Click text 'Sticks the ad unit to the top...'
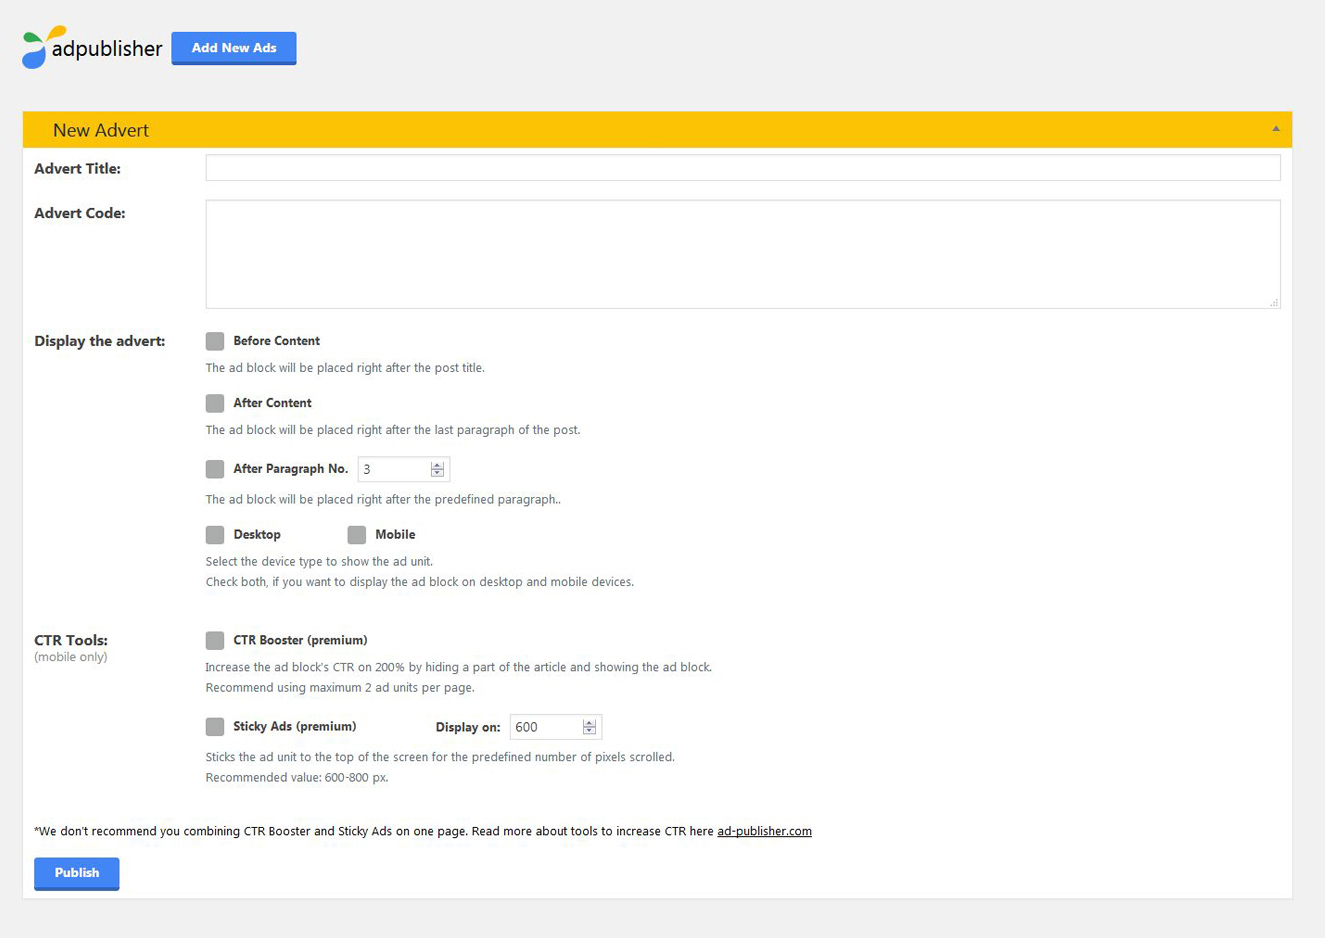1325x938 pixels. 440,757
